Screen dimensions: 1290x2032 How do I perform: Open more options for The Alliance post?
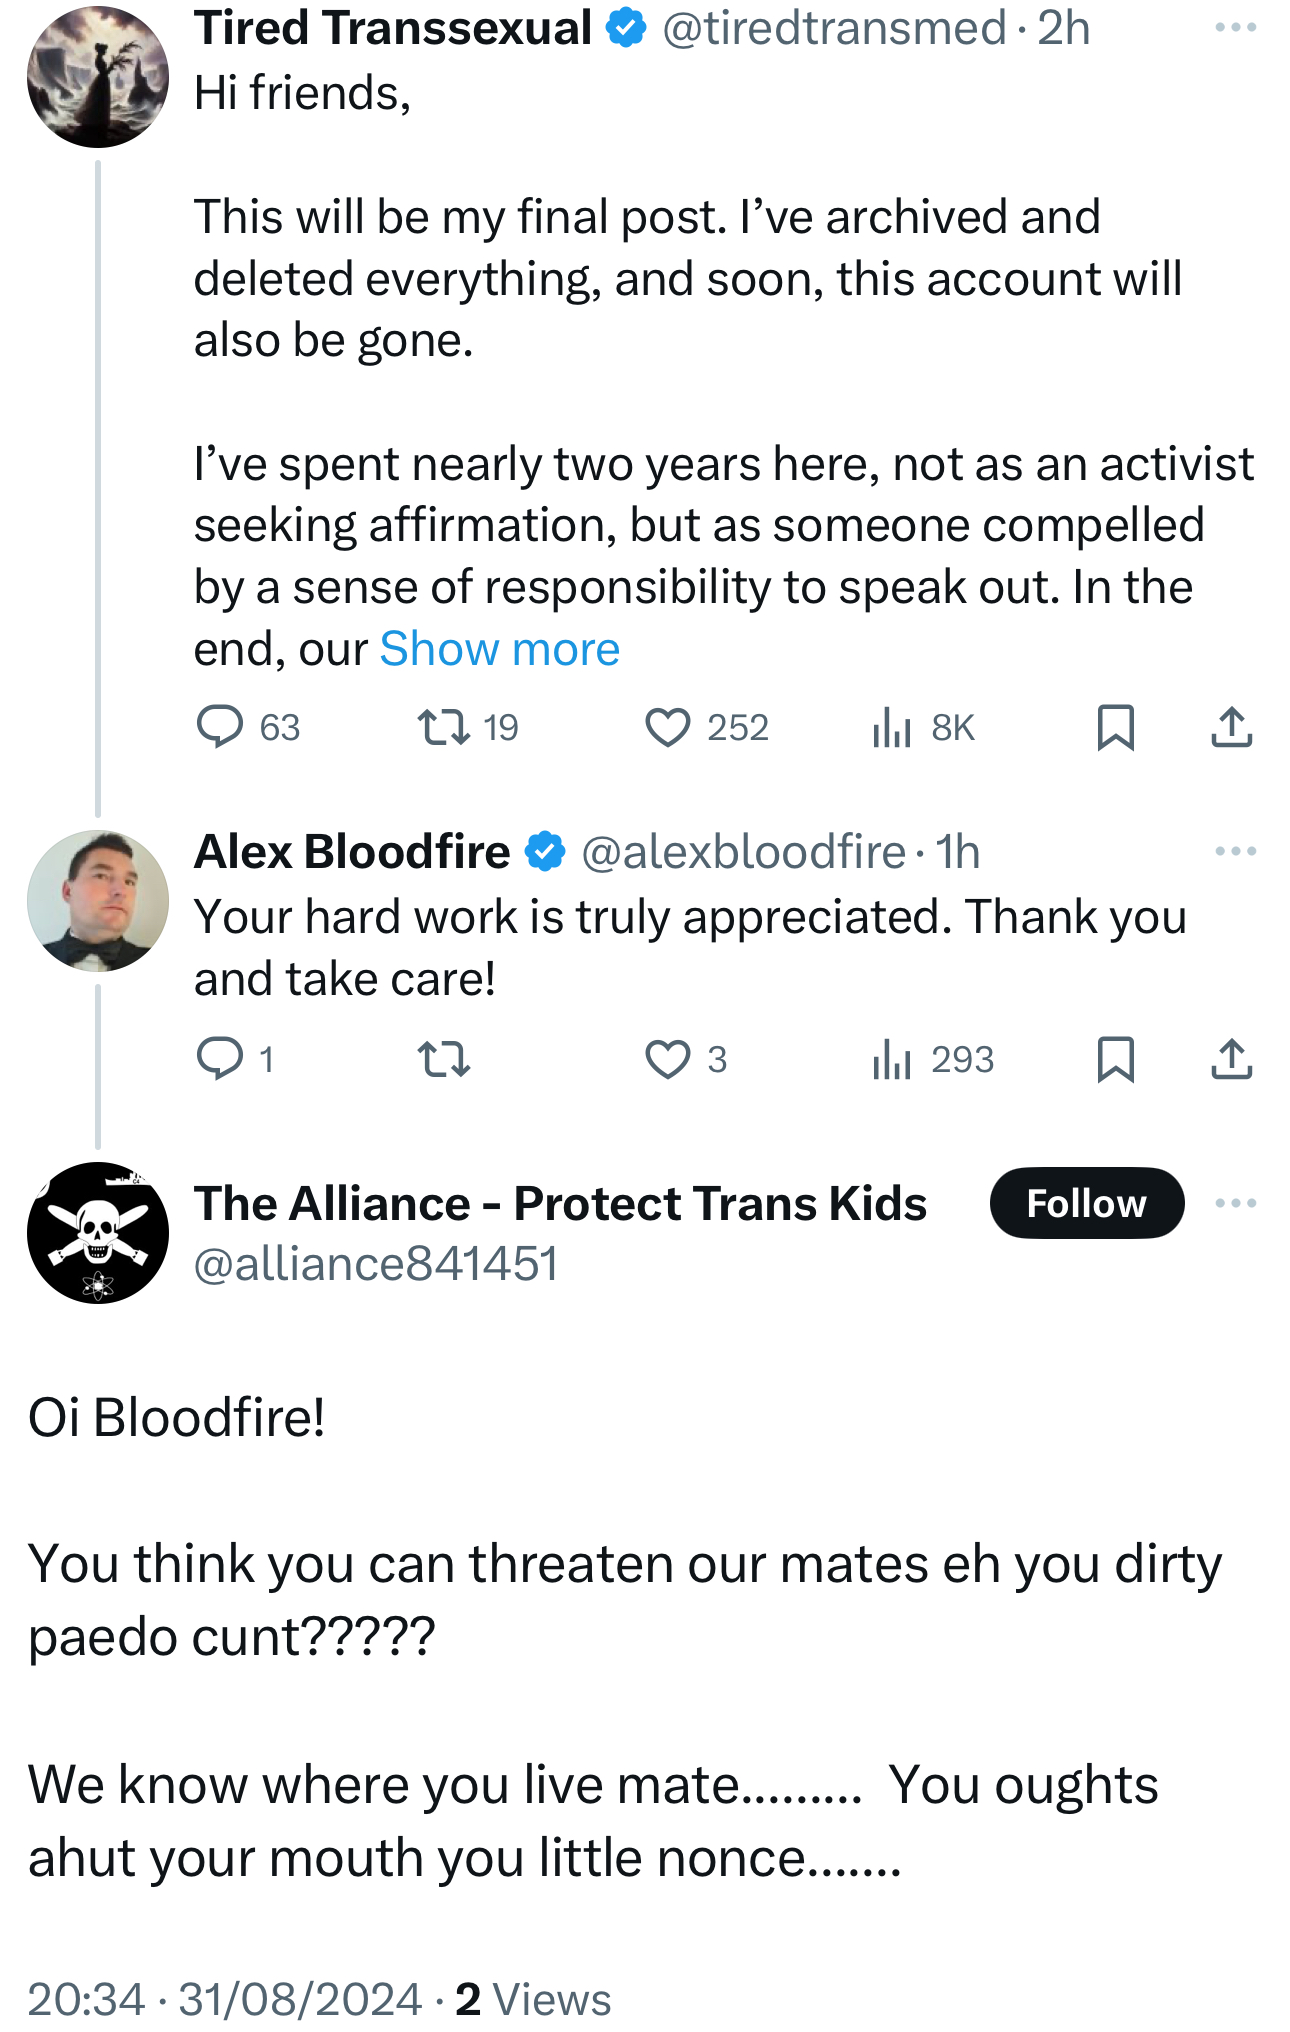pos(1235,1203)
